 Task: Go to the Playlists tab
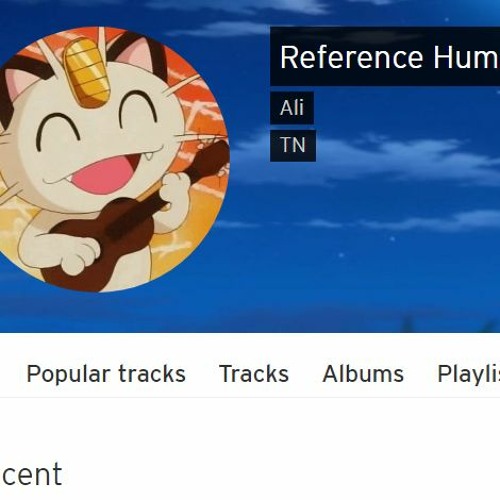[x=469, y=374]
